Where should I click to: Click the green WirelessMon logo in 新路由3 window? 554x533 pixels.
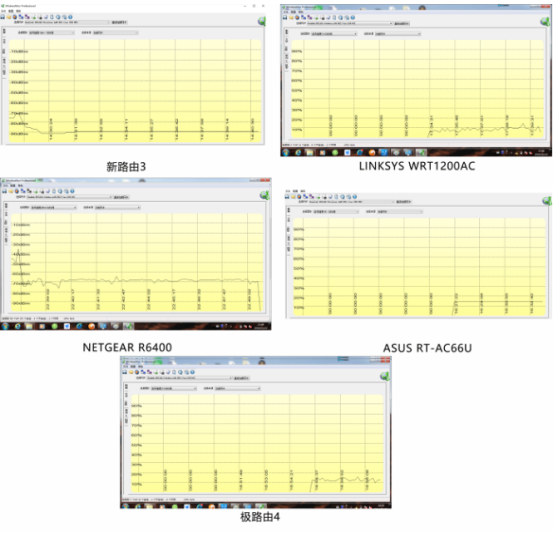(262, 21)
